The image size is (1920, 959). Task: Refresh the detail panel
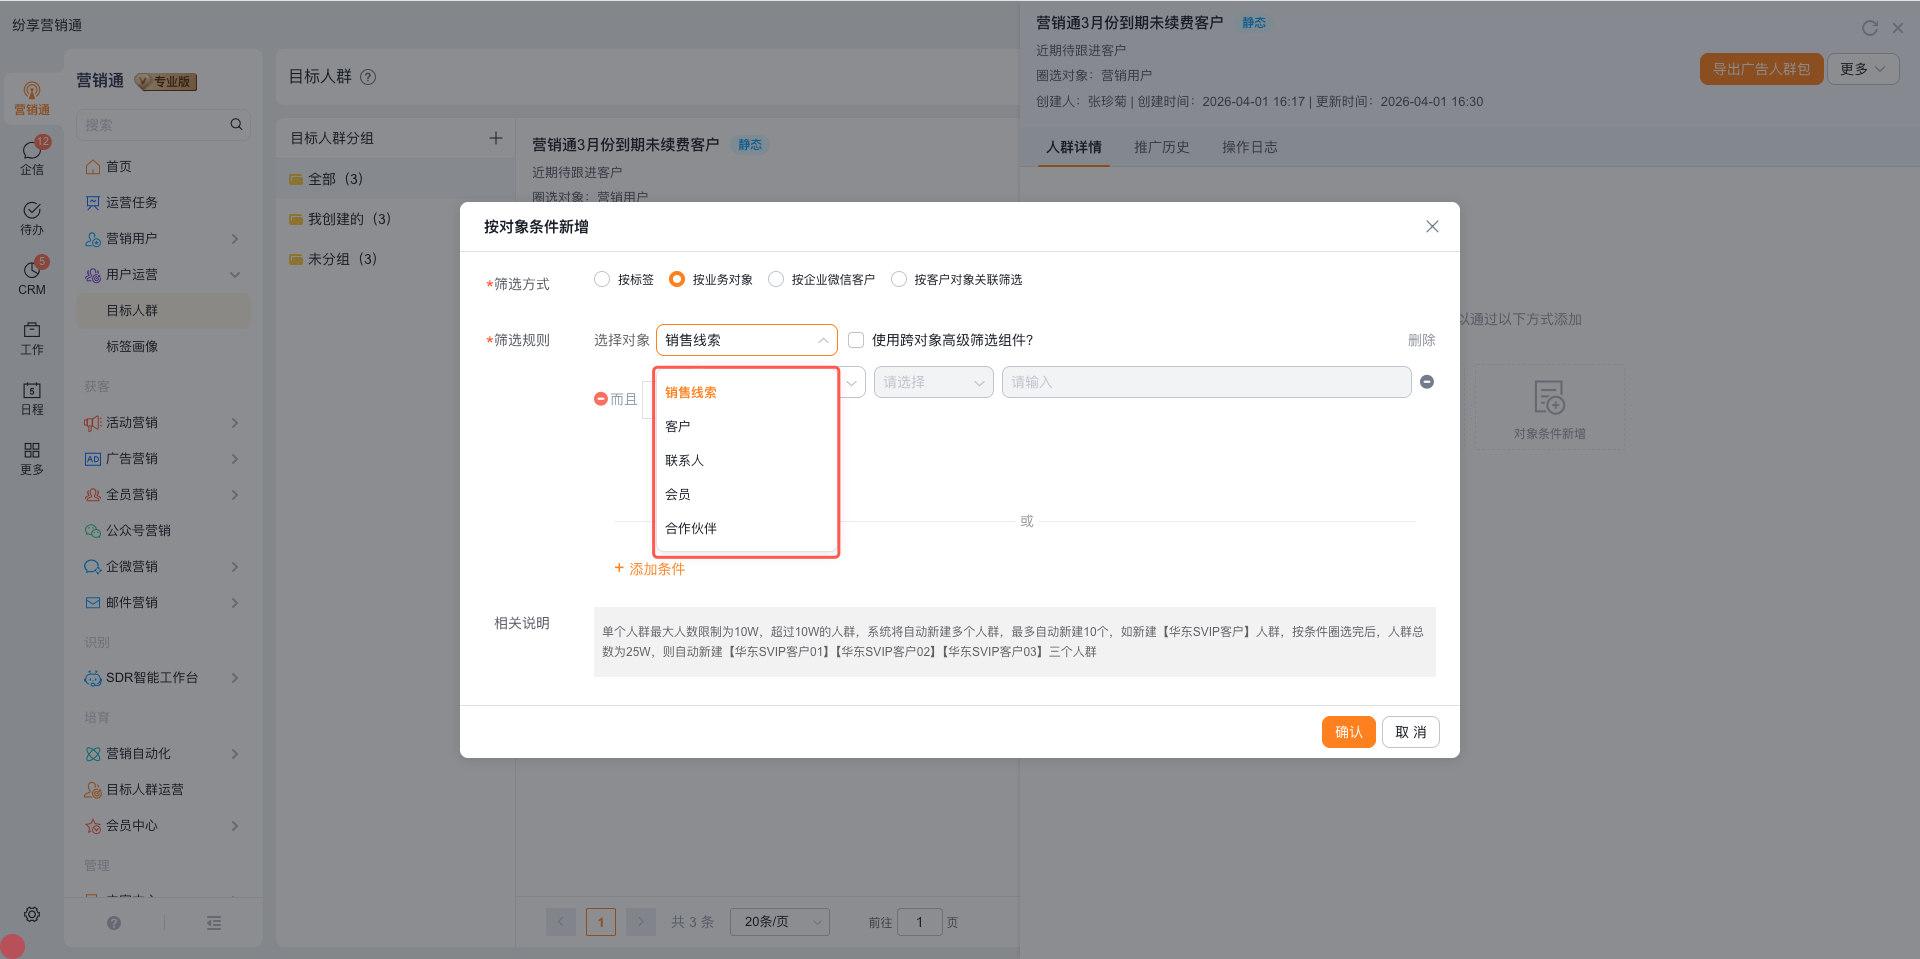1870,28
